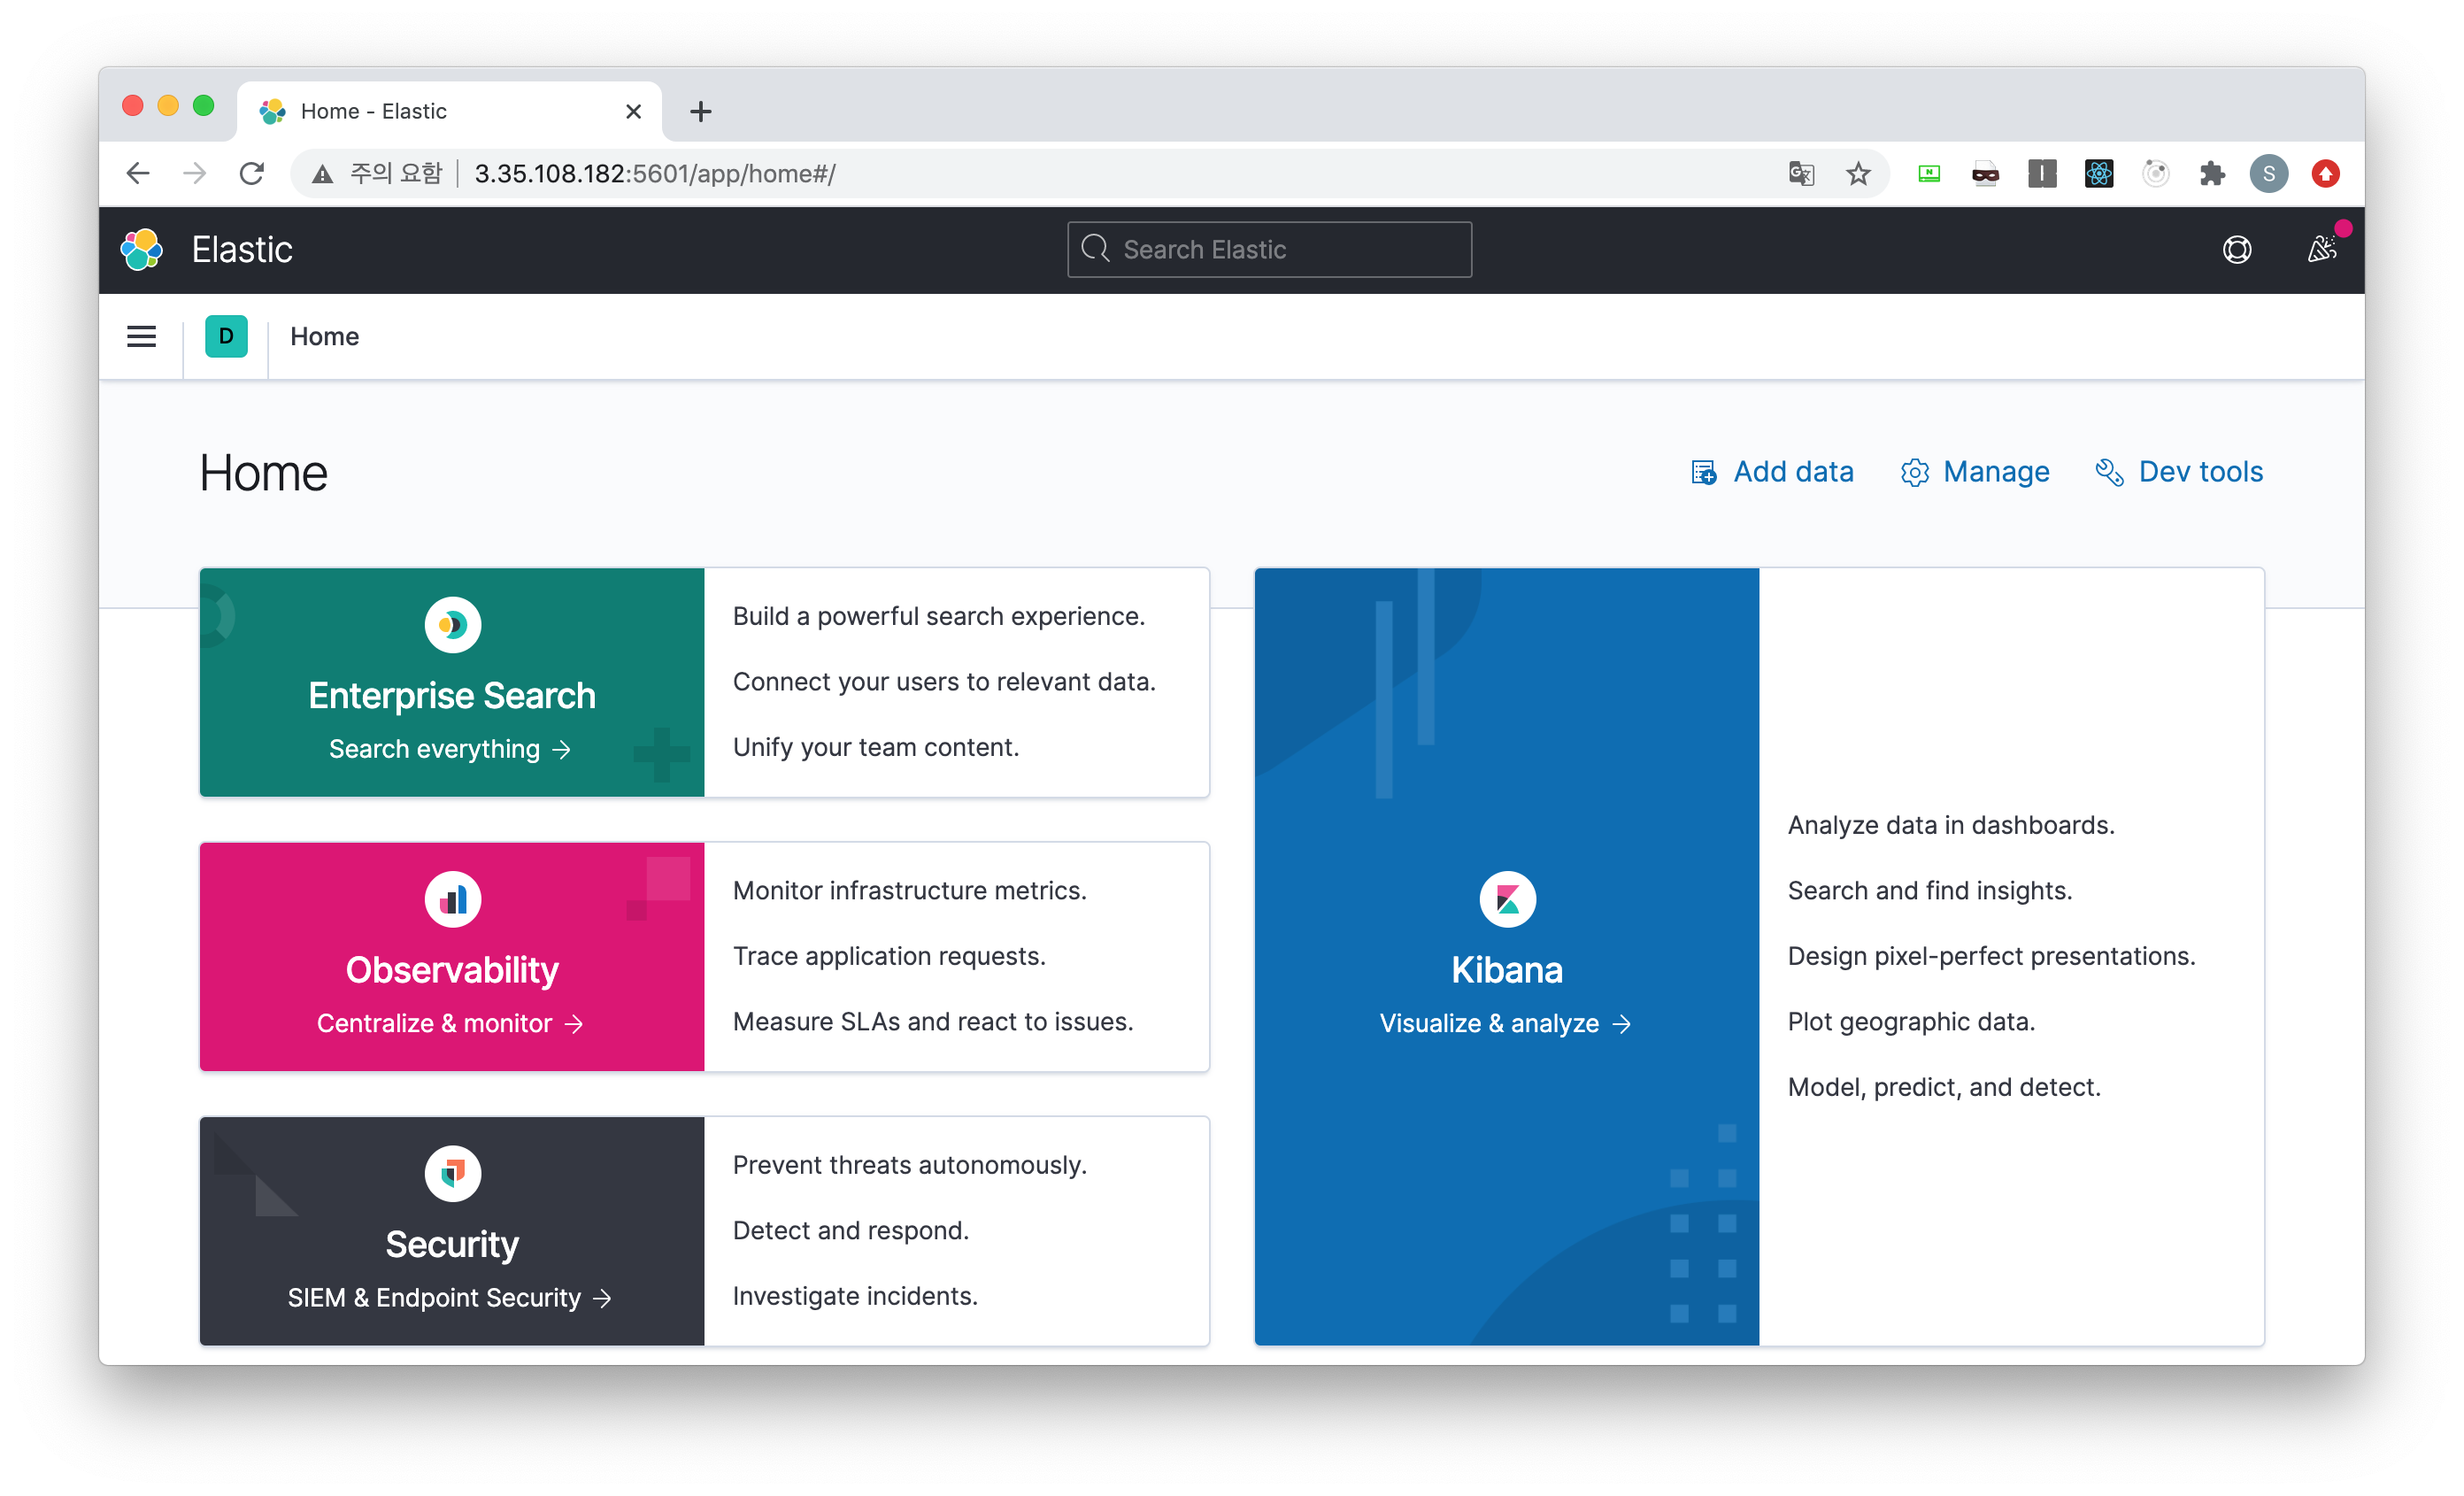Click 'Prevent threats autonomously.' text
This screenshot has width=2464, height=1496.
click(910, 1164)
